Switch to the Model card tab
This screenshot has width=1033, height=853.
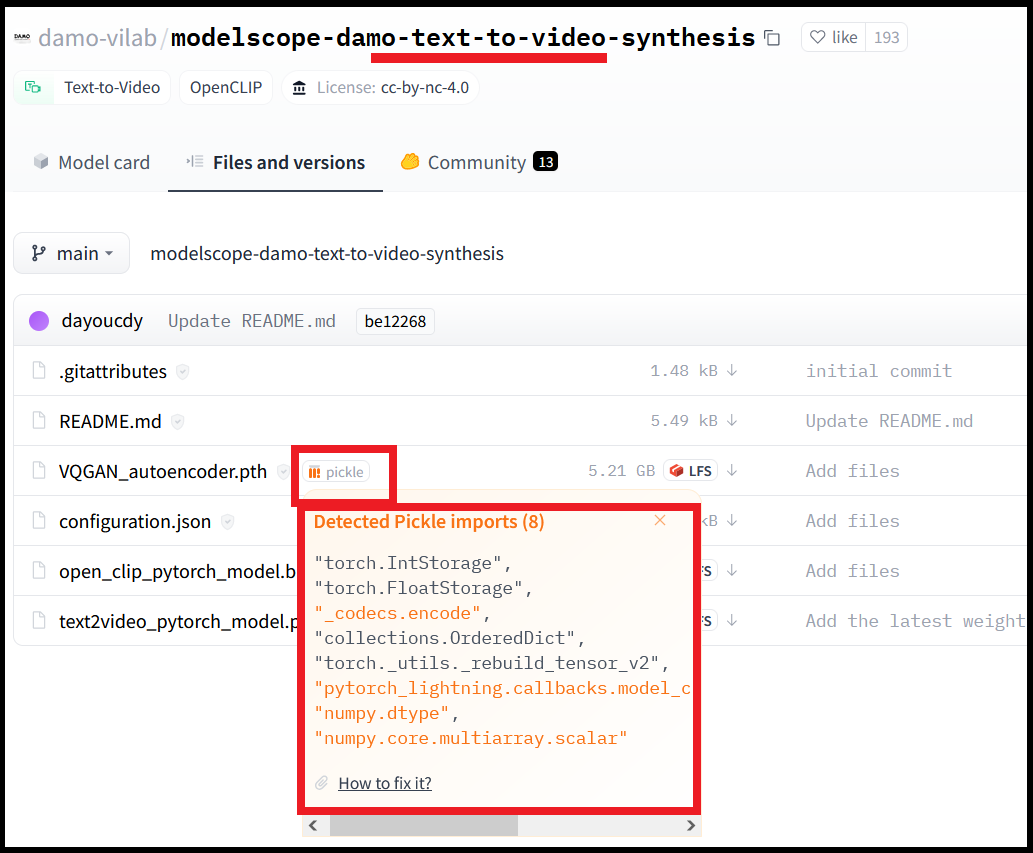coord(92,162)
